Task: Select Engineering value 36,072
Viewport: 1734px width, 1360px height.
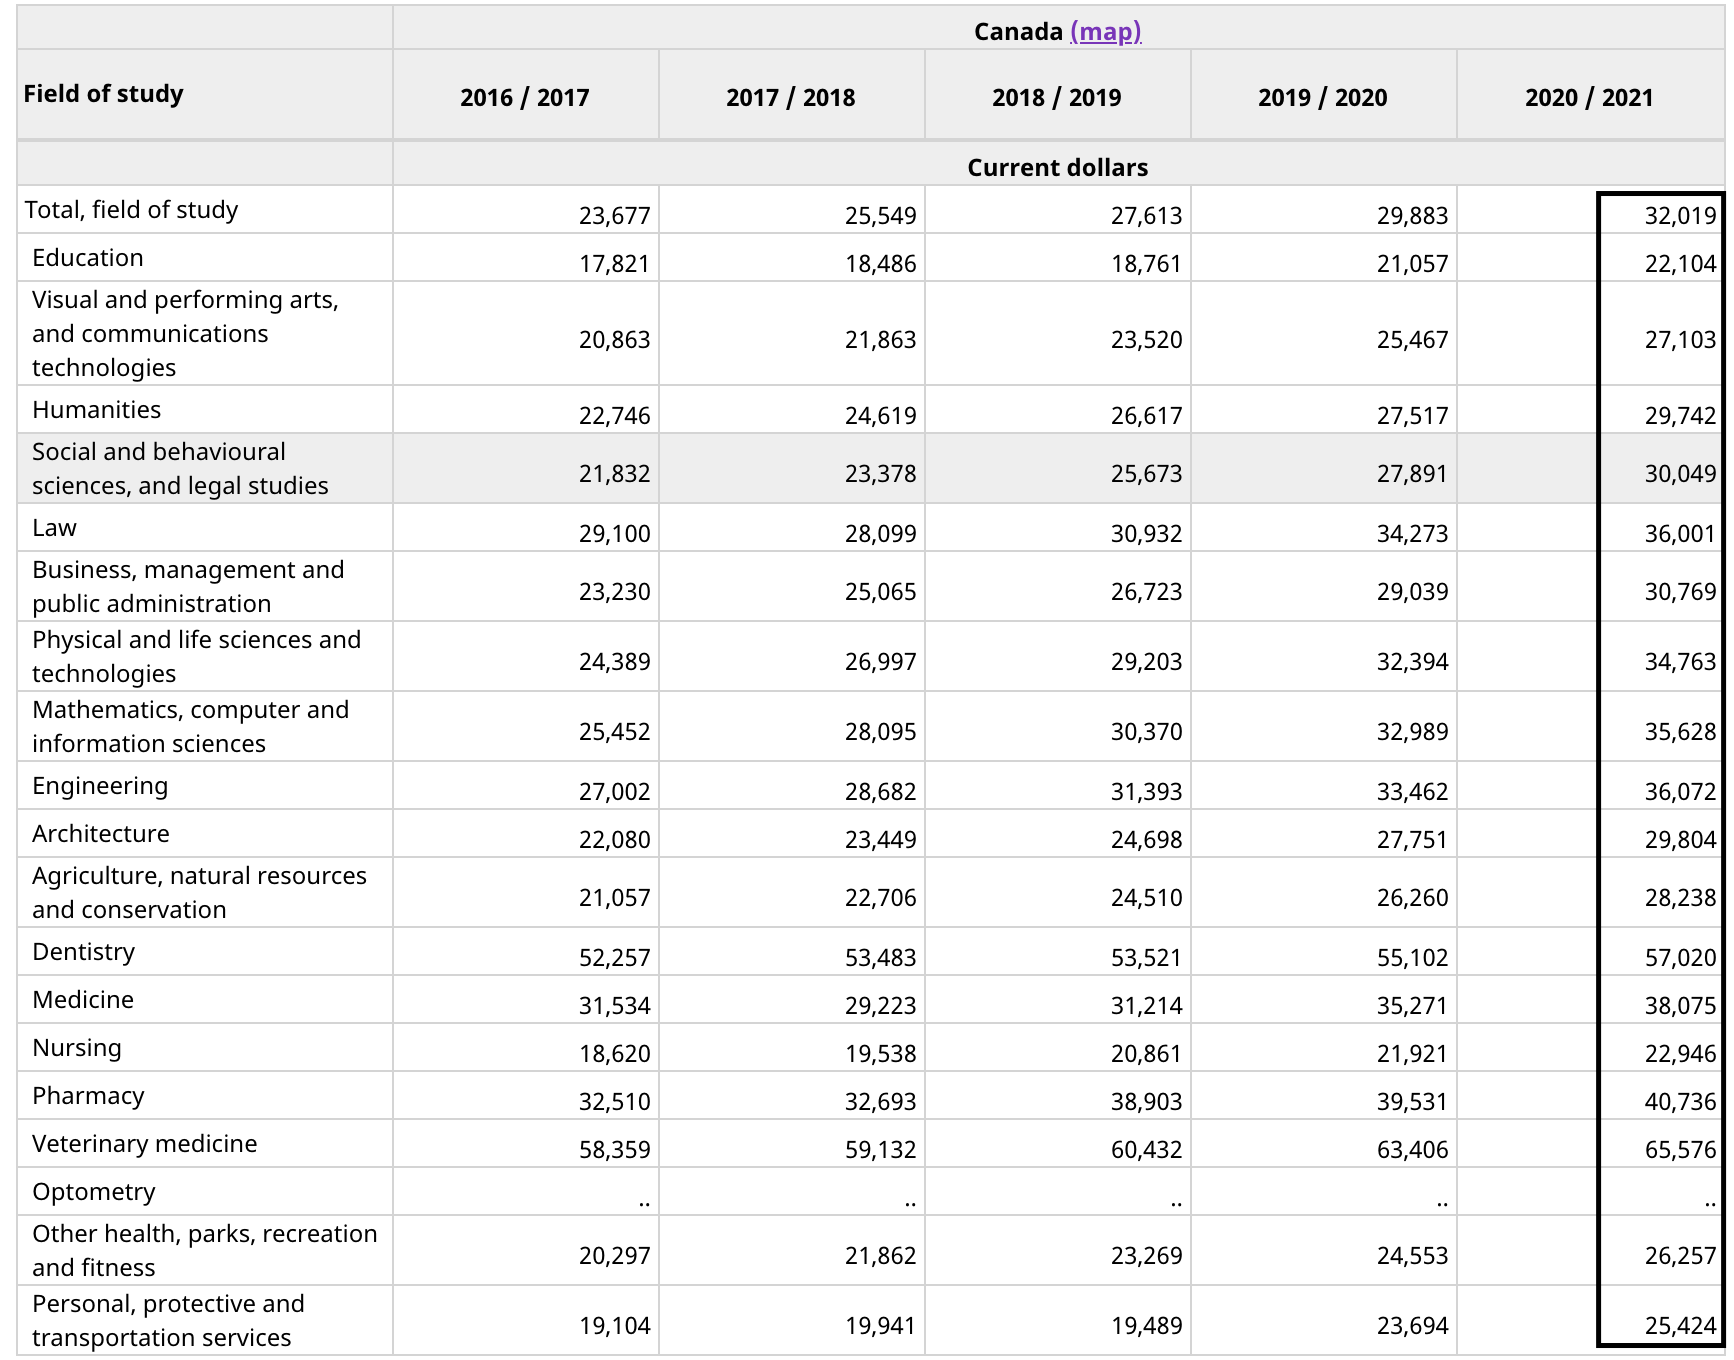Action: click(1680, 791)
